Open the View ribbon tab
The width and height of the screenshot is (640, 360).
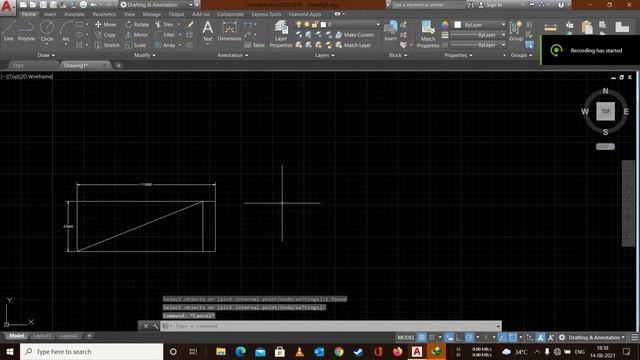129,14
